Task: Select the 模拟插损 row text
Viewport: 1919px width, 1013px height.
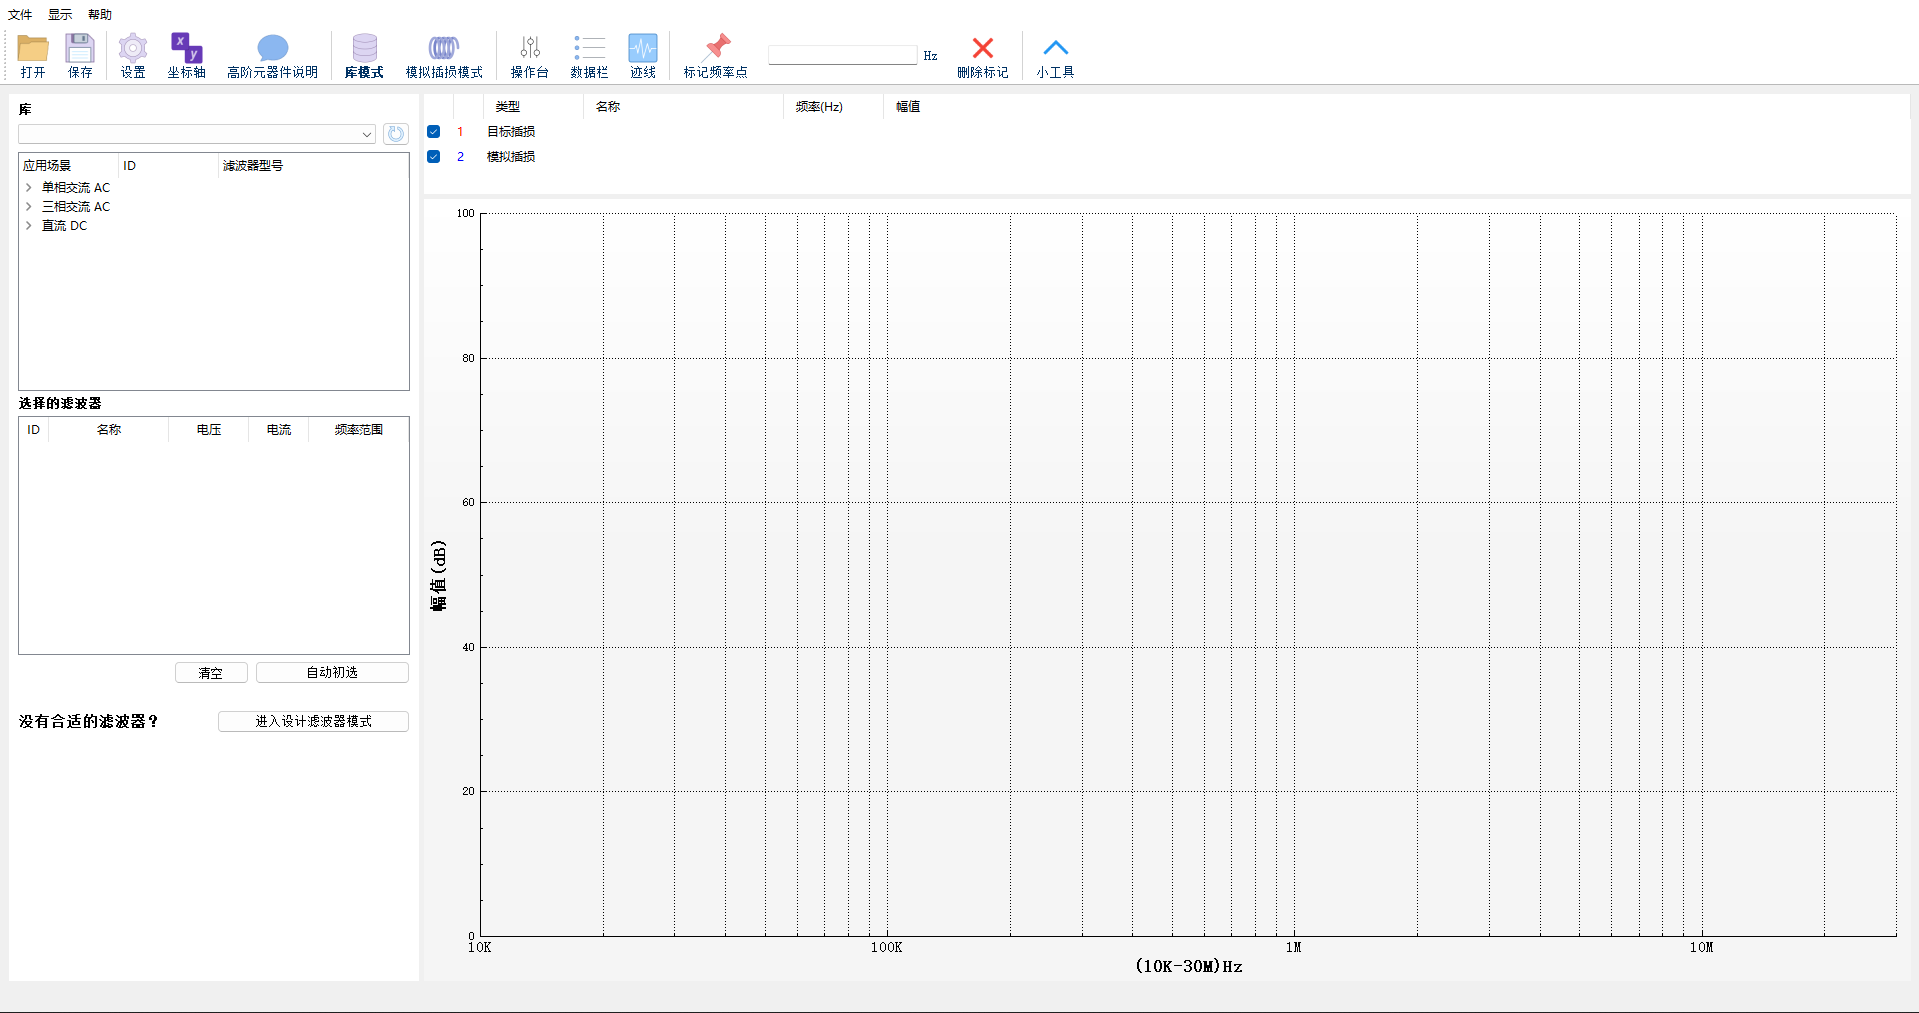Action: point(511,157)
